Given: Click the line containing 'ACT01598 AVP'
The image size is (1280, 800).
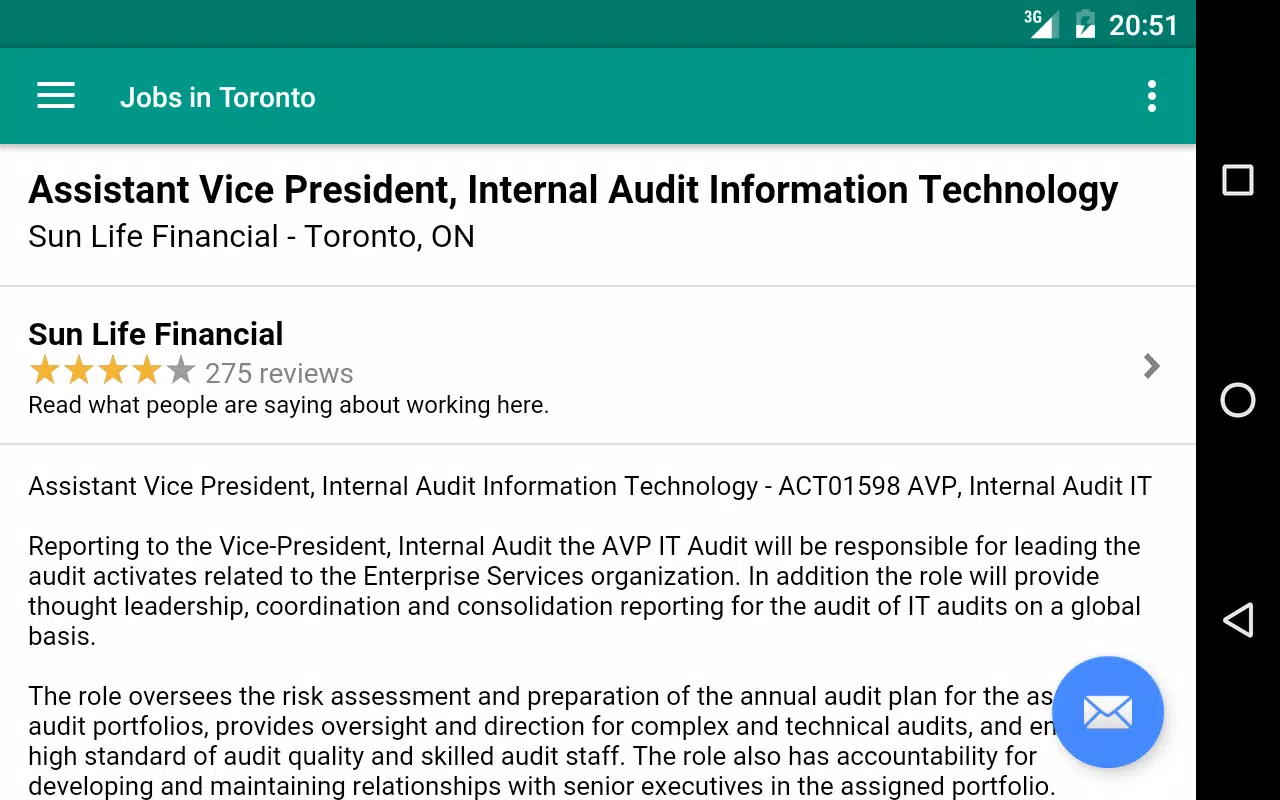Looking at the screenshot, I should pos(590,486).
